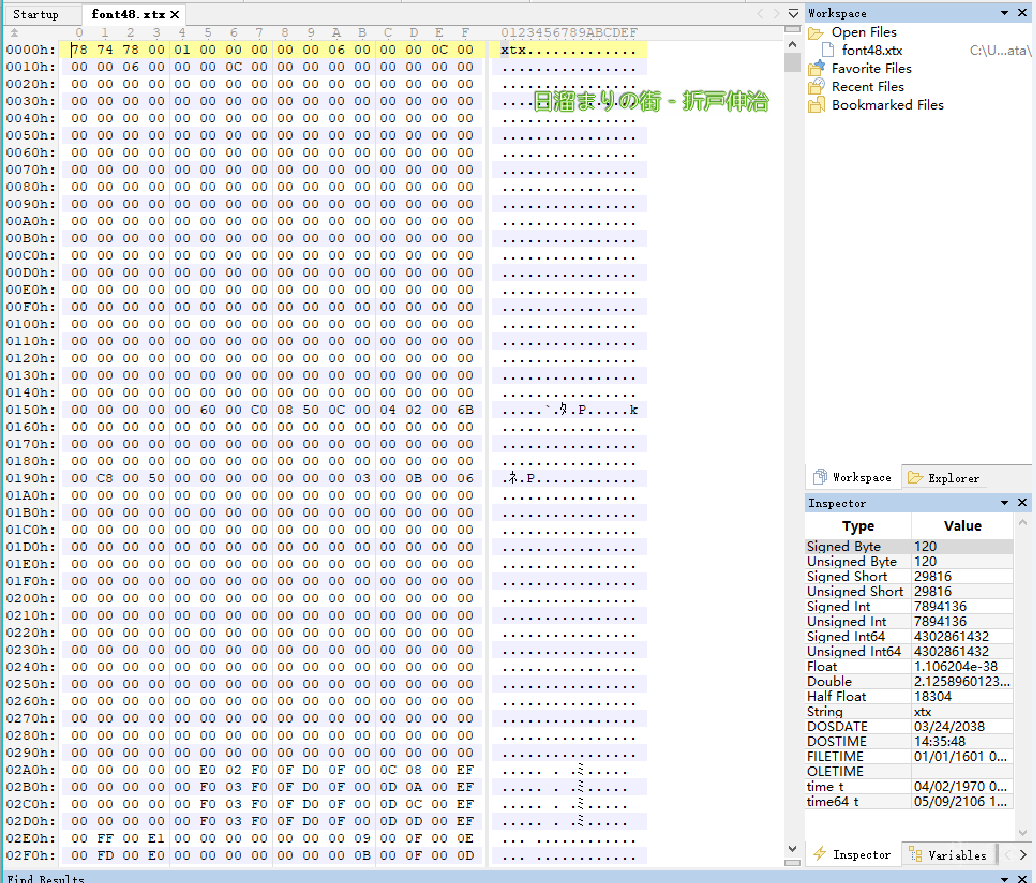Click Inspector list scroll up arrow

tap(1023, 522)
